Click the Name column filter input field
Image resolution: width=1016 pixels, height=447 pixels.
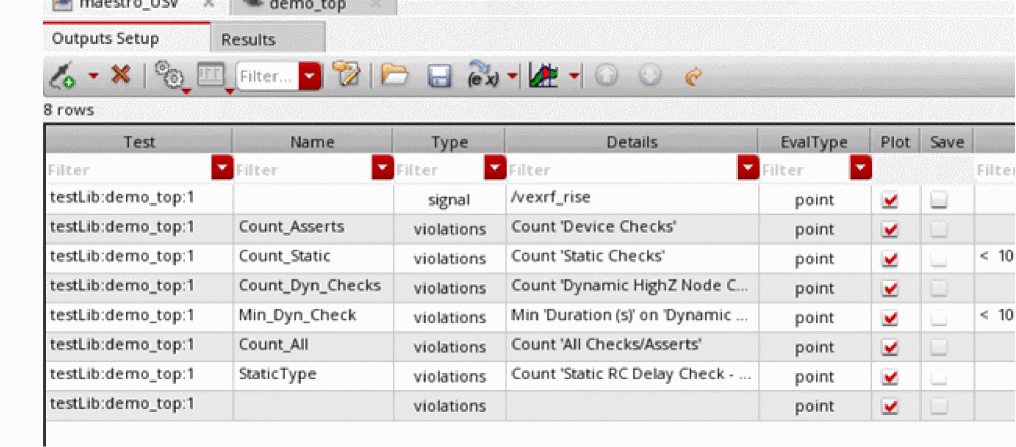302,170
